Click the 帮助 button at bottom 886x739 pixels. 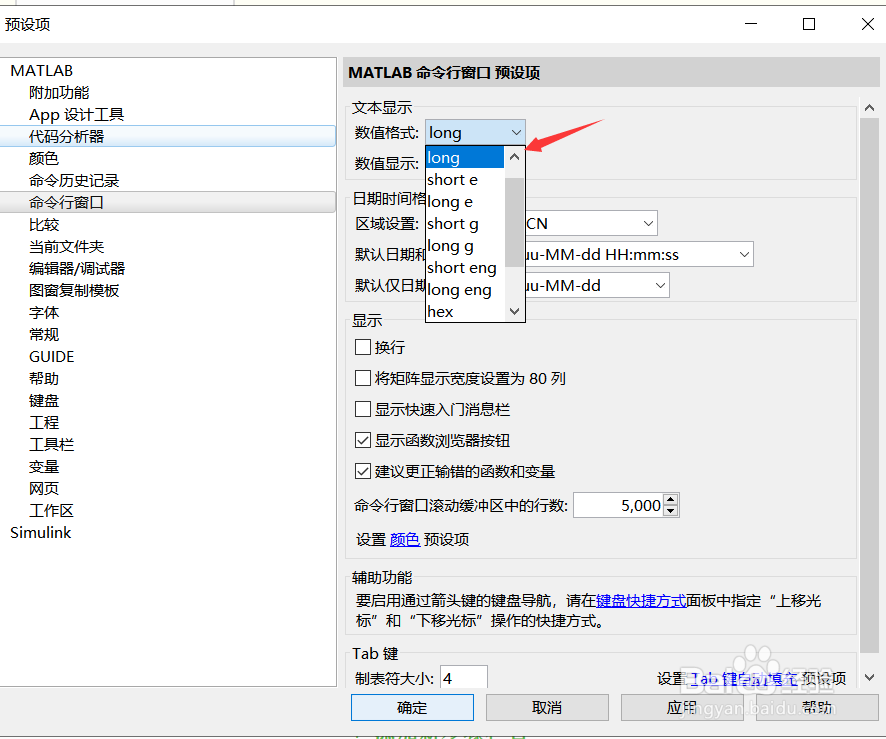817,707
